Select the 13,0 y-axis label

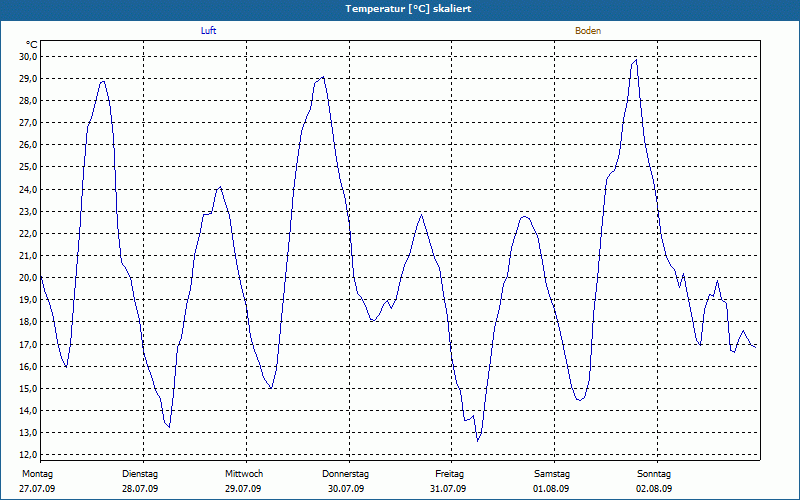(x=28, y=433)
